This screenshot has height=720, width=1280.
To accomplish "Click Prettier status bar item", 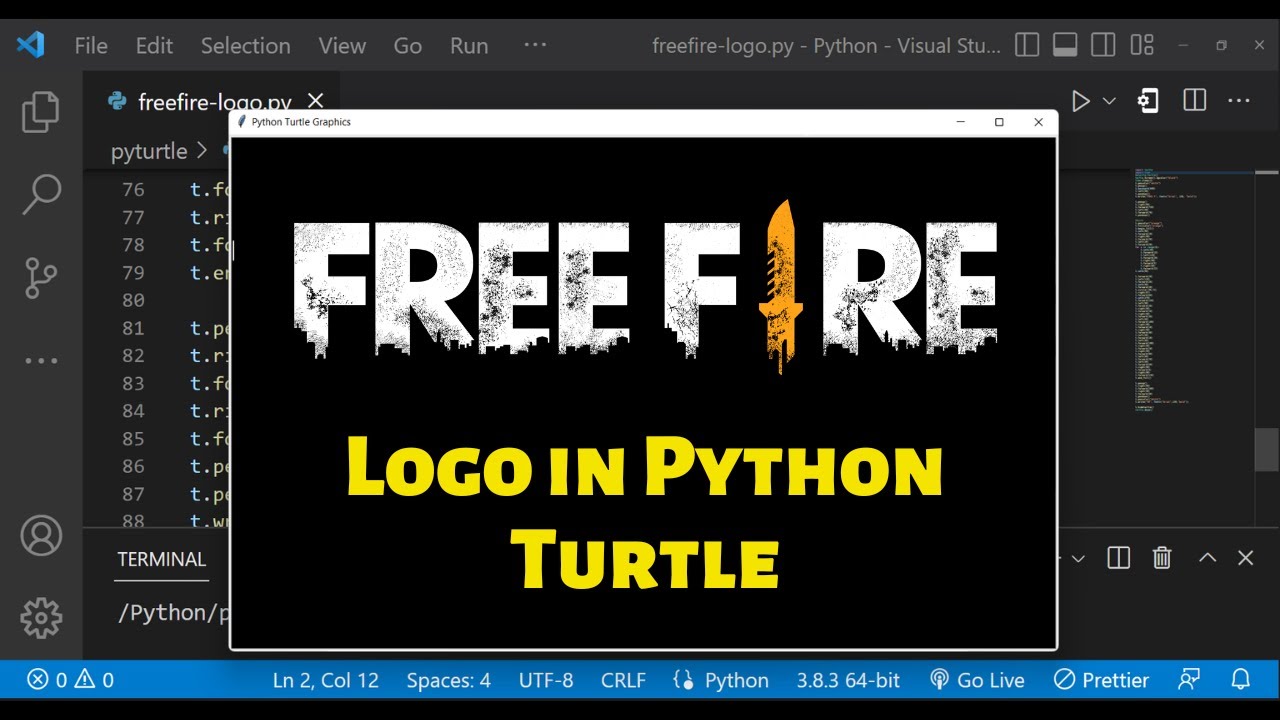I will [1102, 680].
